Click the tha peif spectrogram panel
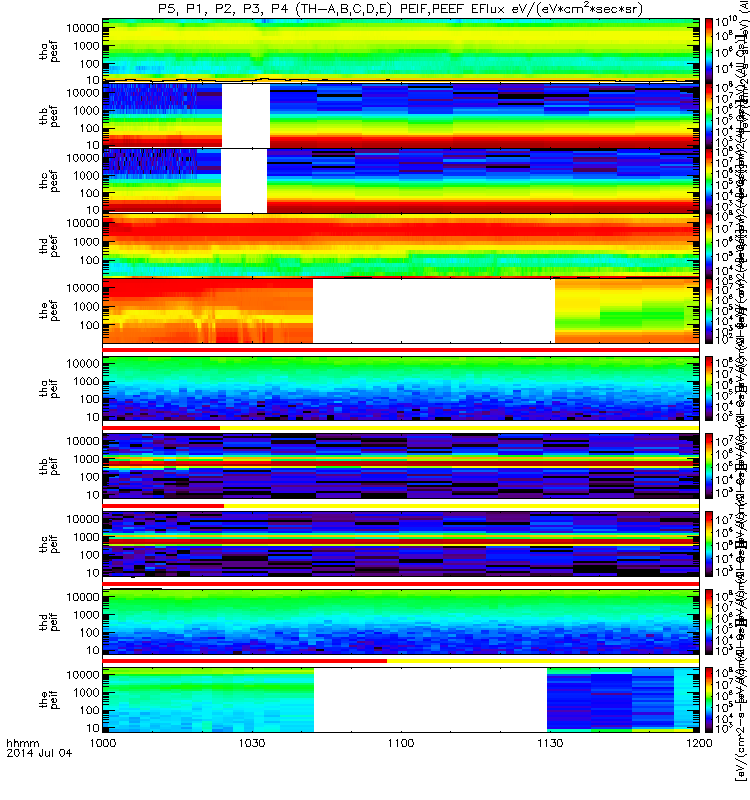Screen dimensions: 750x800 (x=401, y=388)
